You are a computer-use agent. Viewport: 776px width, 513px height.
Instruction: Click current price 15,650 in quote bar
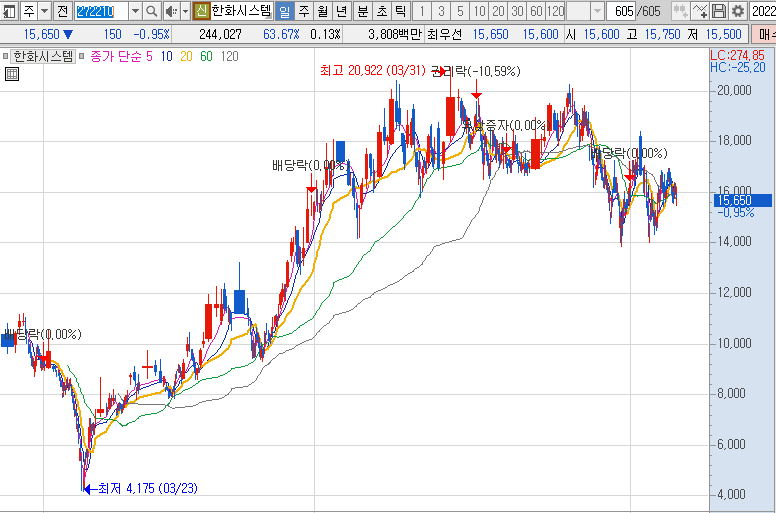42,34
